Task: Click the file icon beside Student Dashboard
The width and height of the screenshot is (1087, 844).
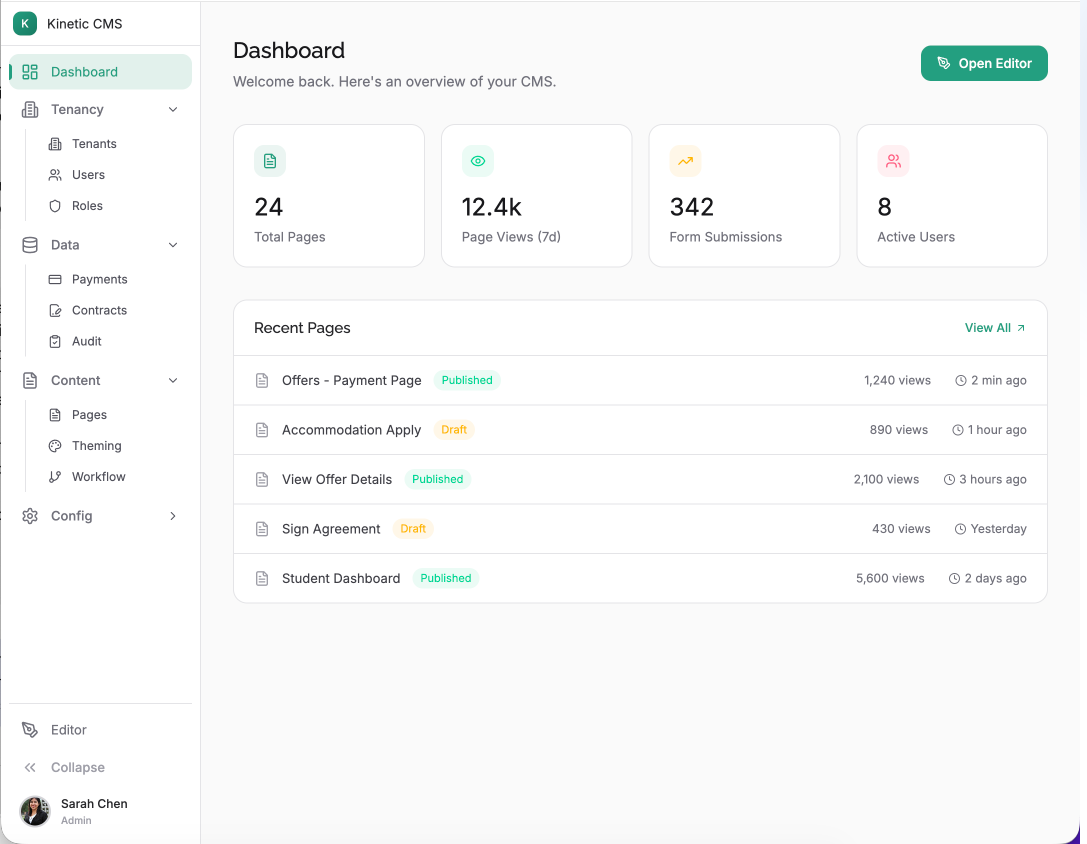Action: point(262,578)
